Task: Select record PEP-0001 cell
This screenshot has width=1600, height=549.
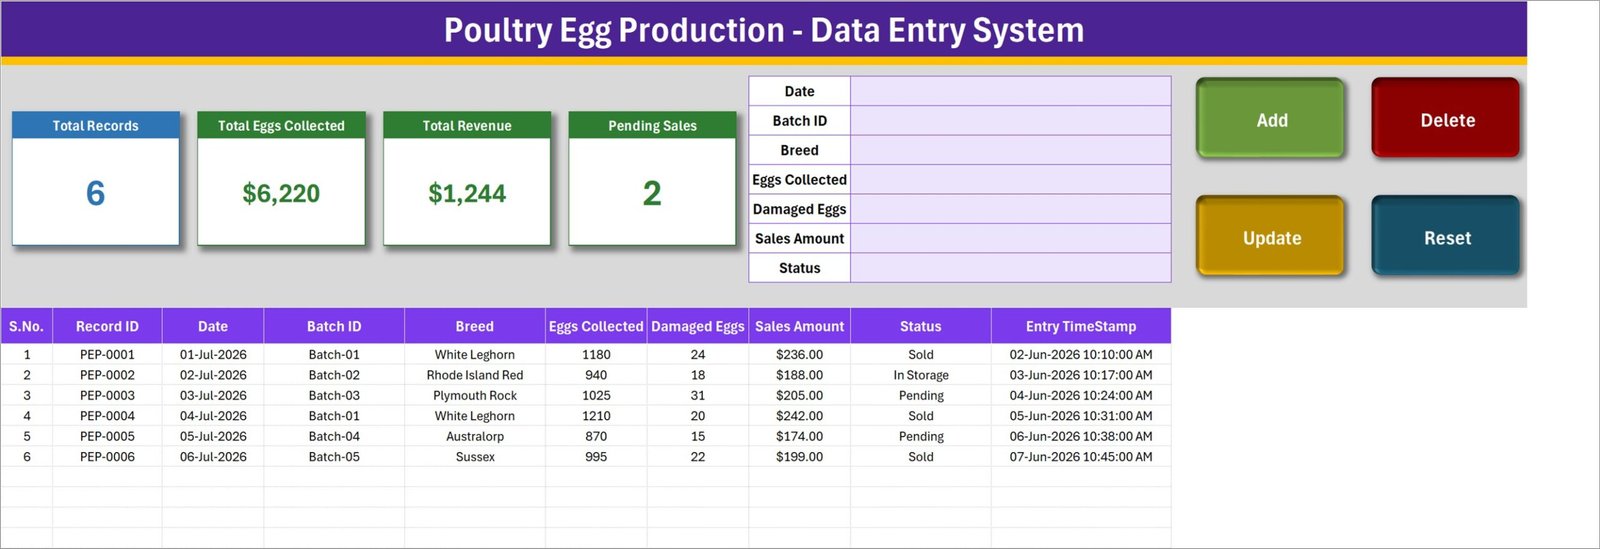Action: pyautogui.click(x=107, y=354)
